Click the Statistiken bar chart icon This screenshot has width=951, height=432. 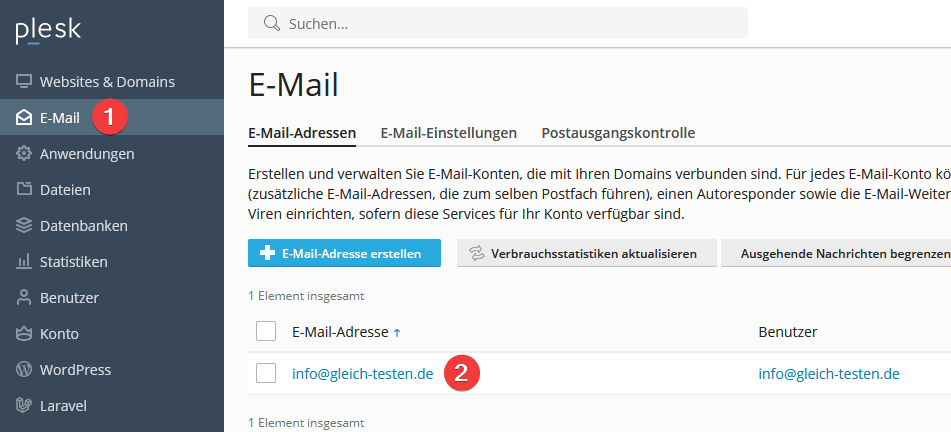tap(24, 262)
